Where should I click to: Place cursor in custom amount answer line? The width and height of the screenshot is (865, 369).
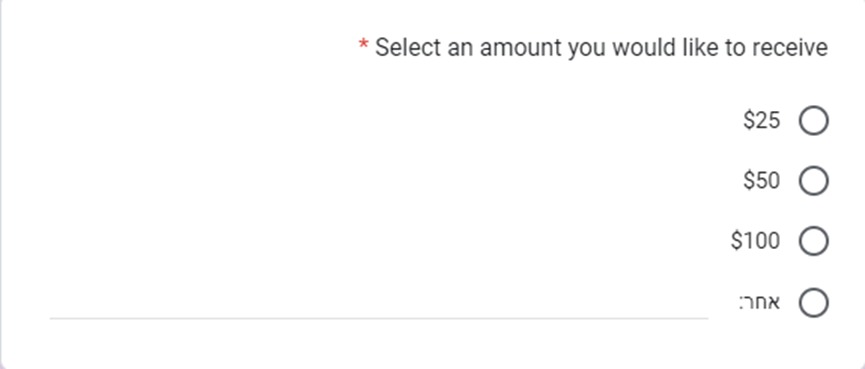click(379, 303)
